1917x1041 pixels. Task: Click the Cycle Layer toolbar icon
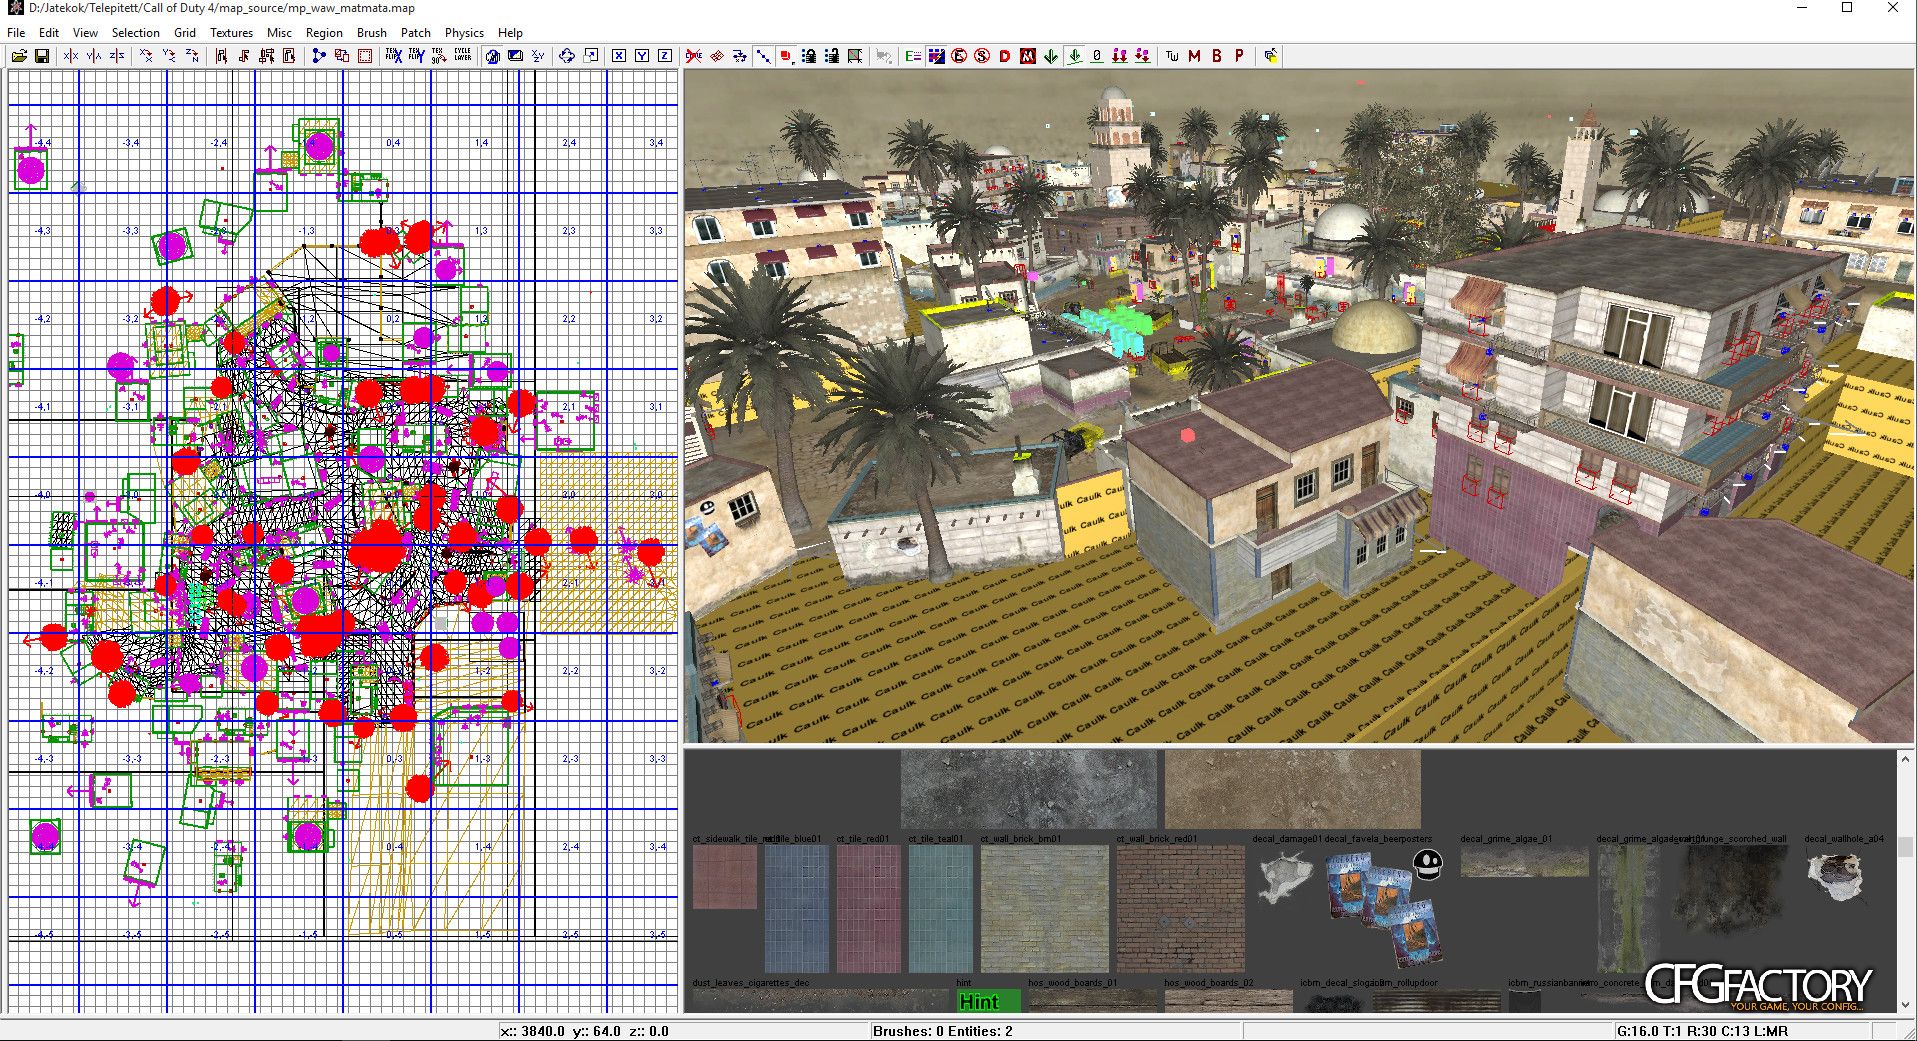click(462, 56)
